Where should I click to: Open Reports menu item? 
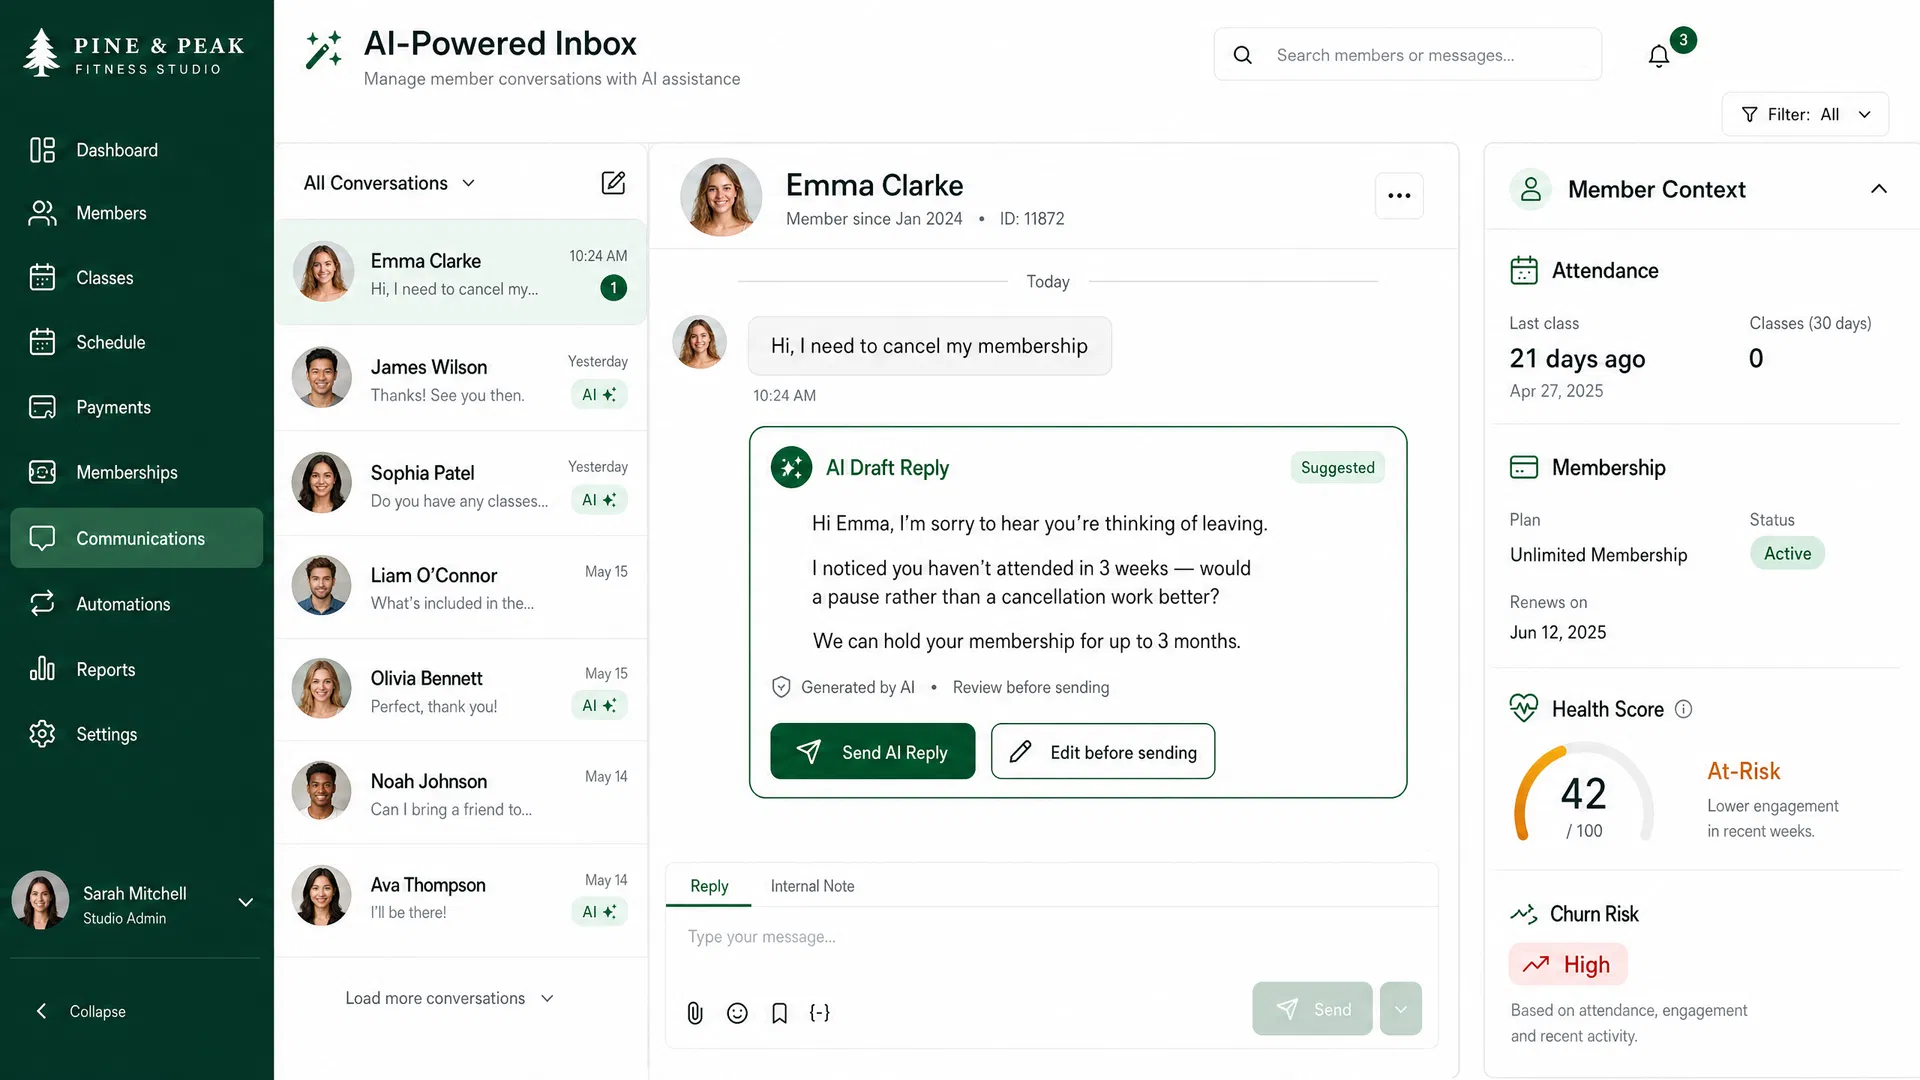[137, 669]
